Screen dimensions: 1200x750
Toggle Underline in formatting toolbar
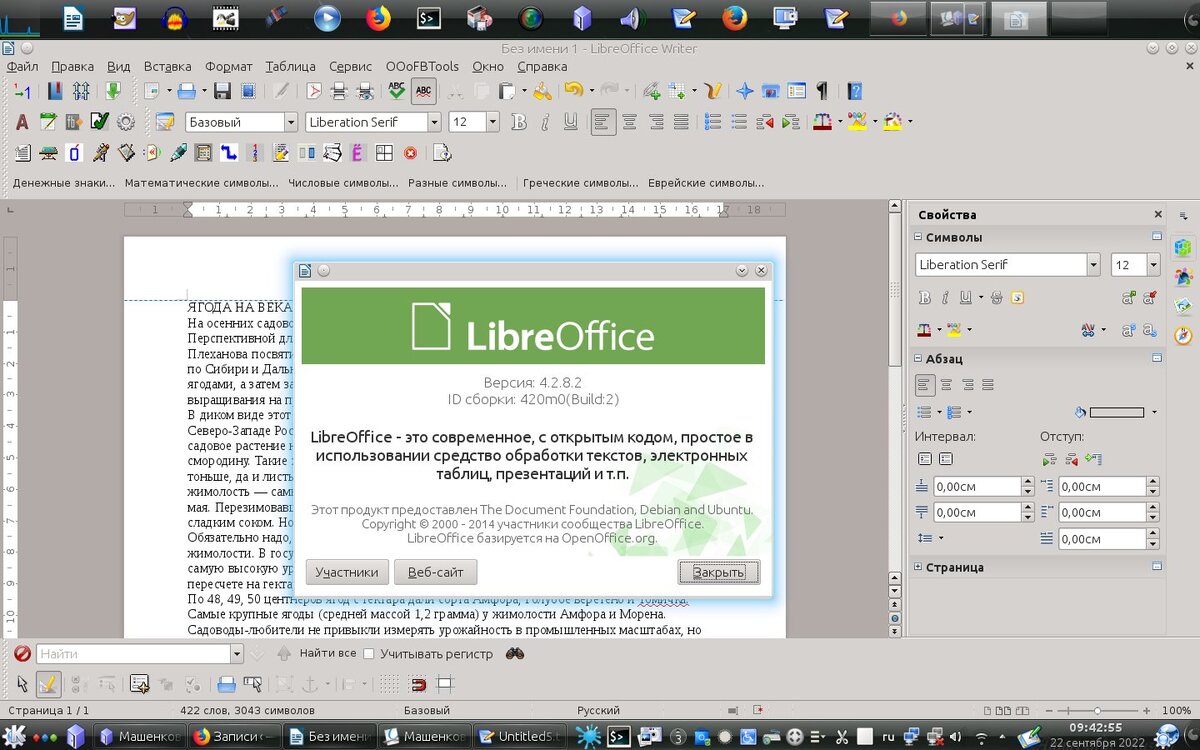(570, 122)
